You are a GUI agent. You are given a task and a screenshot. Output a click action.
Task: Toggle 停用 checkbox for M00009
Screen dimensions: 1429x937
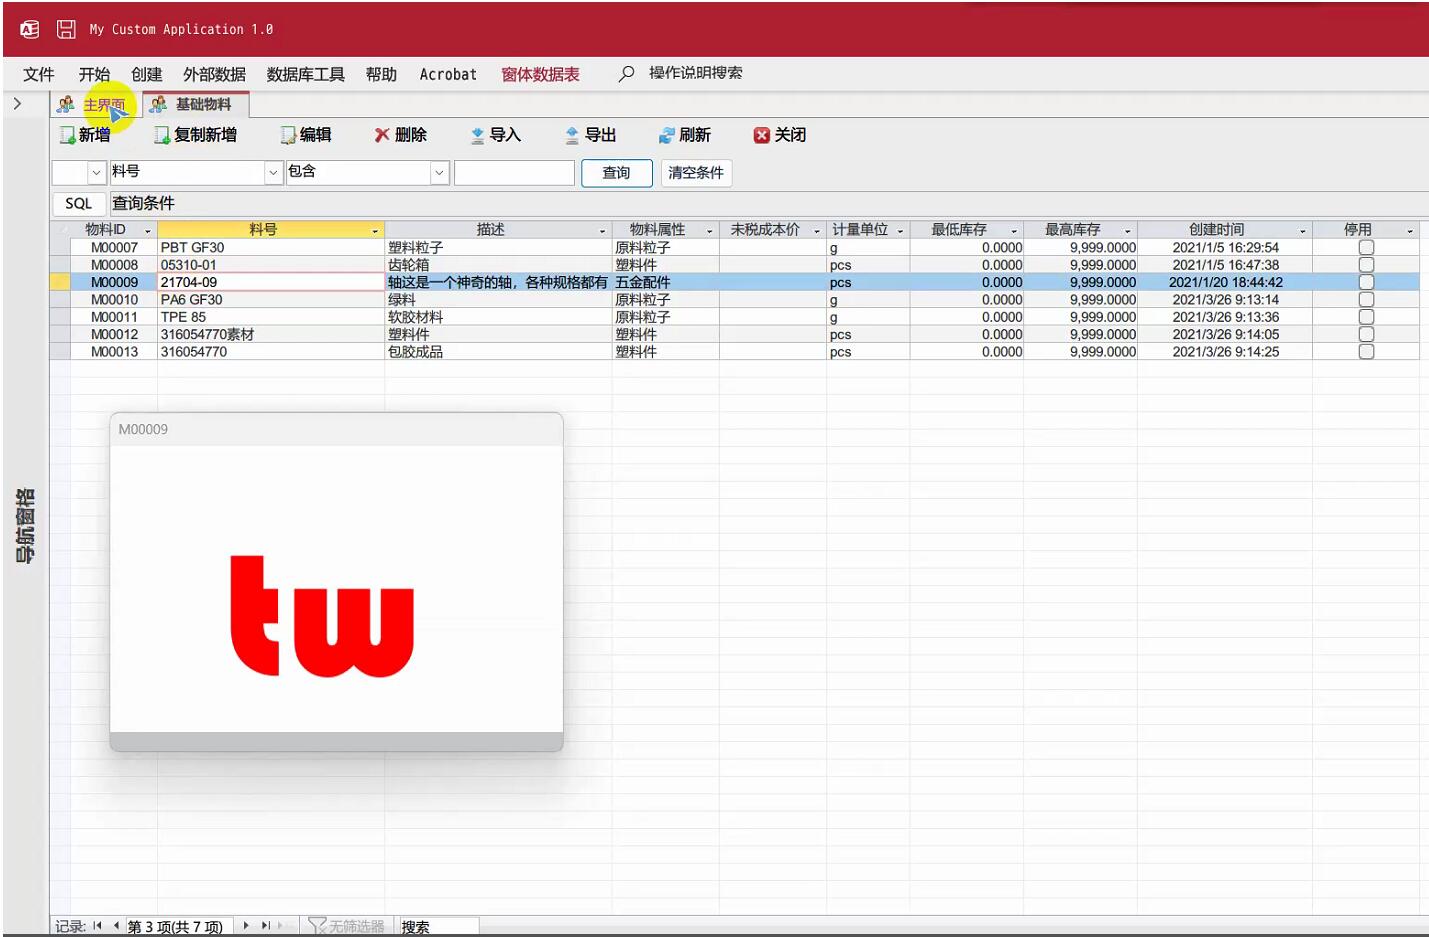click(x=1366, y=282)
